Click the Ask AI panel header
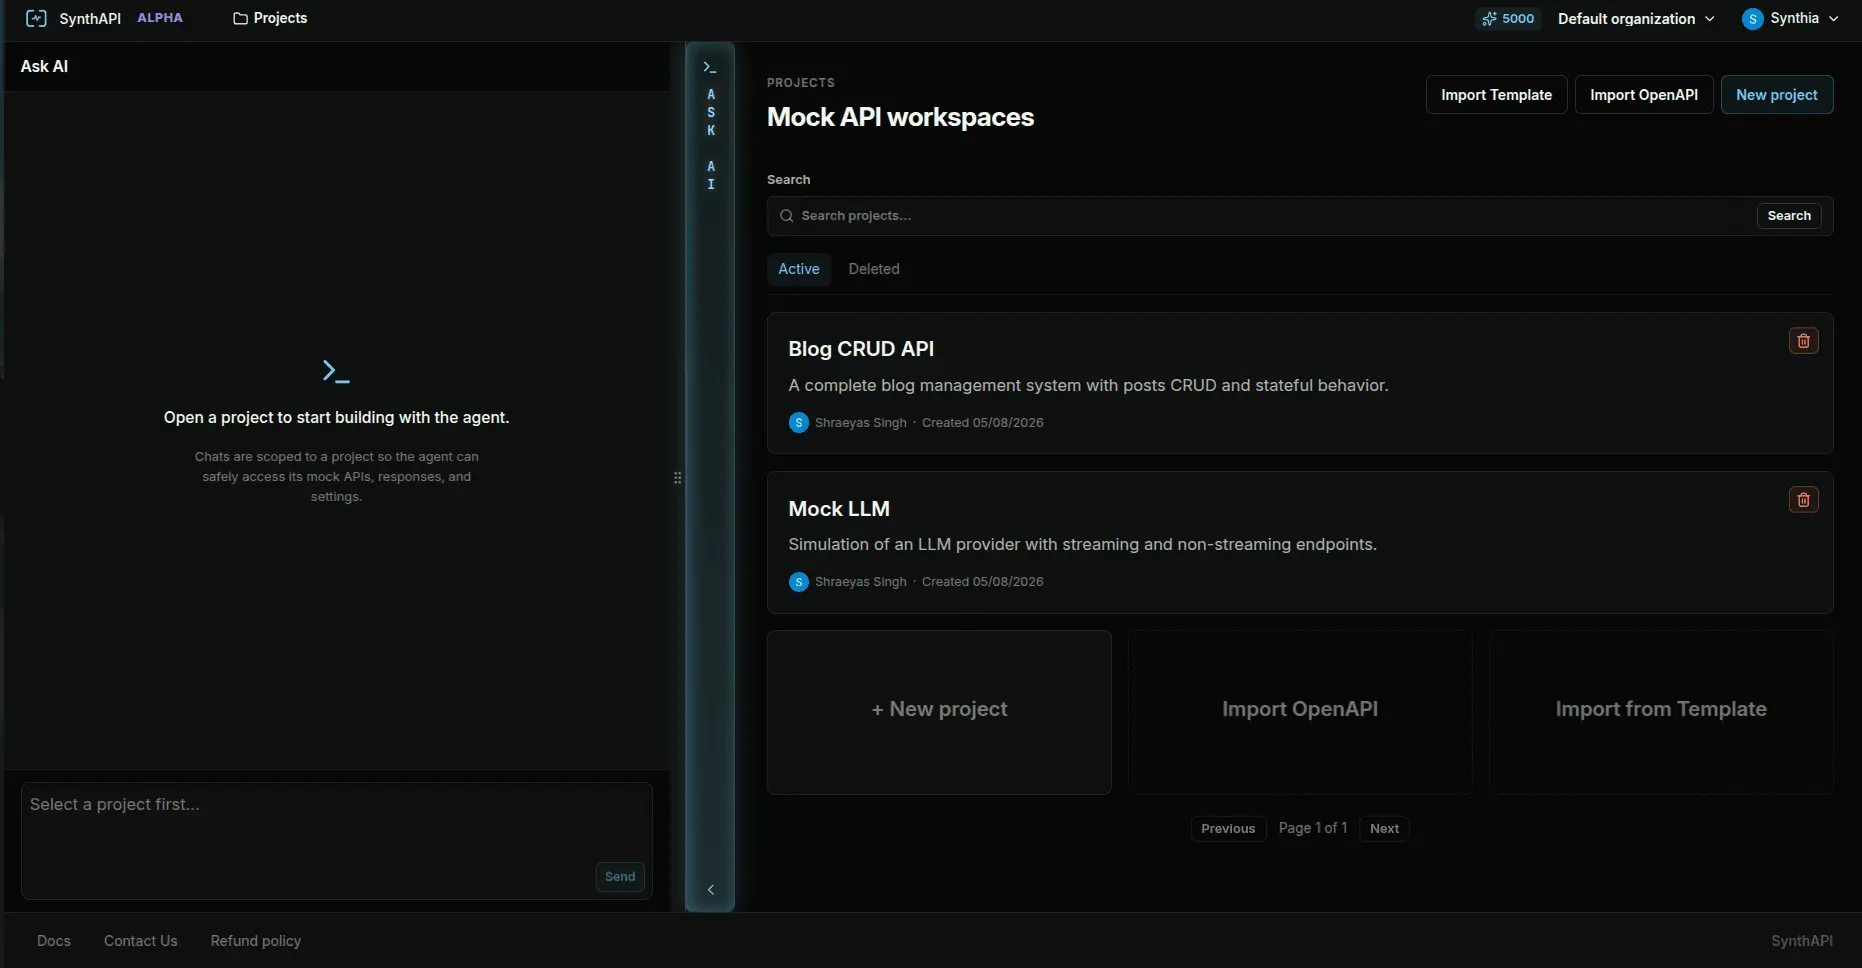This screenshot has width=1862, height=968. coord(338,66)
